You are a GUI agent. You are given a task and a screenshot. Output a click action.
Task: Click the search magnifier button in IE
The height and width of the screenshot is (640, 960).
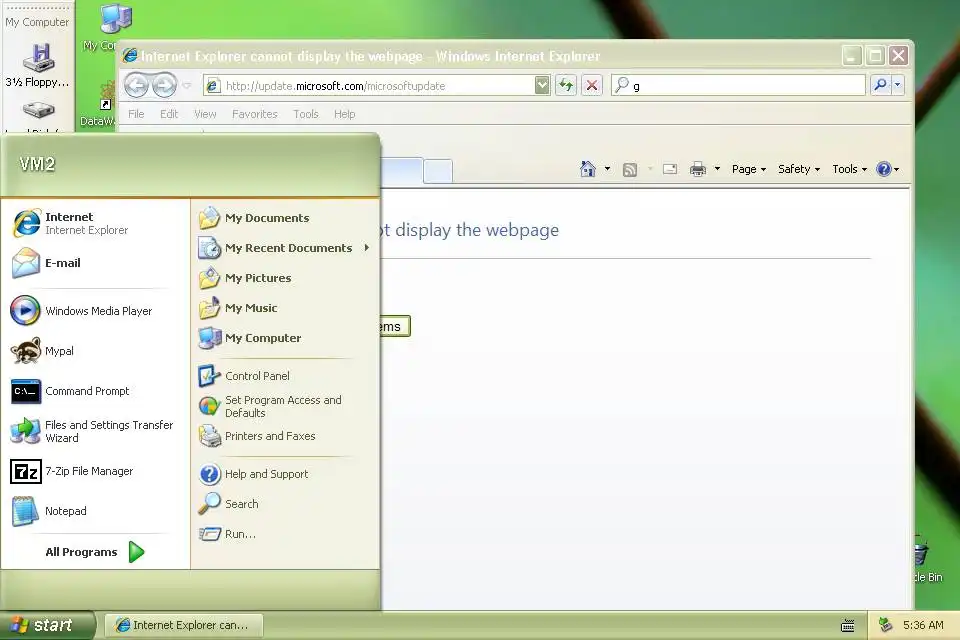point(880,85)
